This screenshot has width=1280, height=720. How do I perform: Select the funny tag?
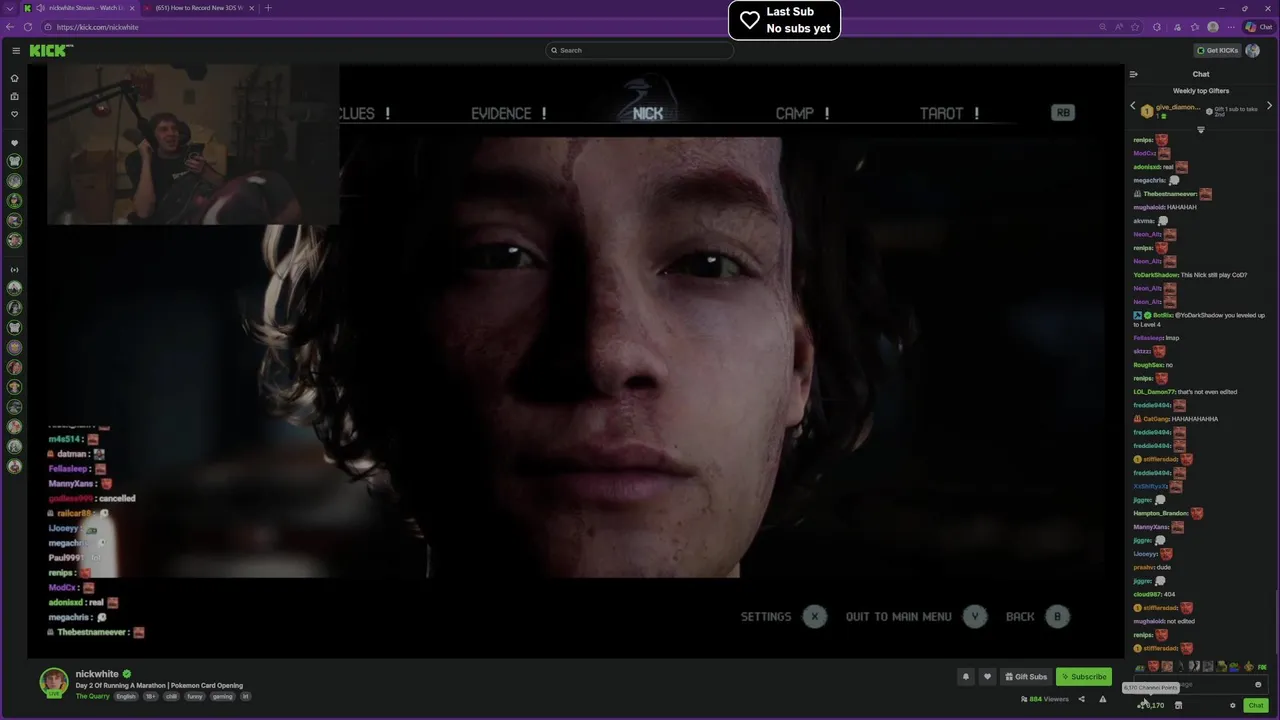195,696
